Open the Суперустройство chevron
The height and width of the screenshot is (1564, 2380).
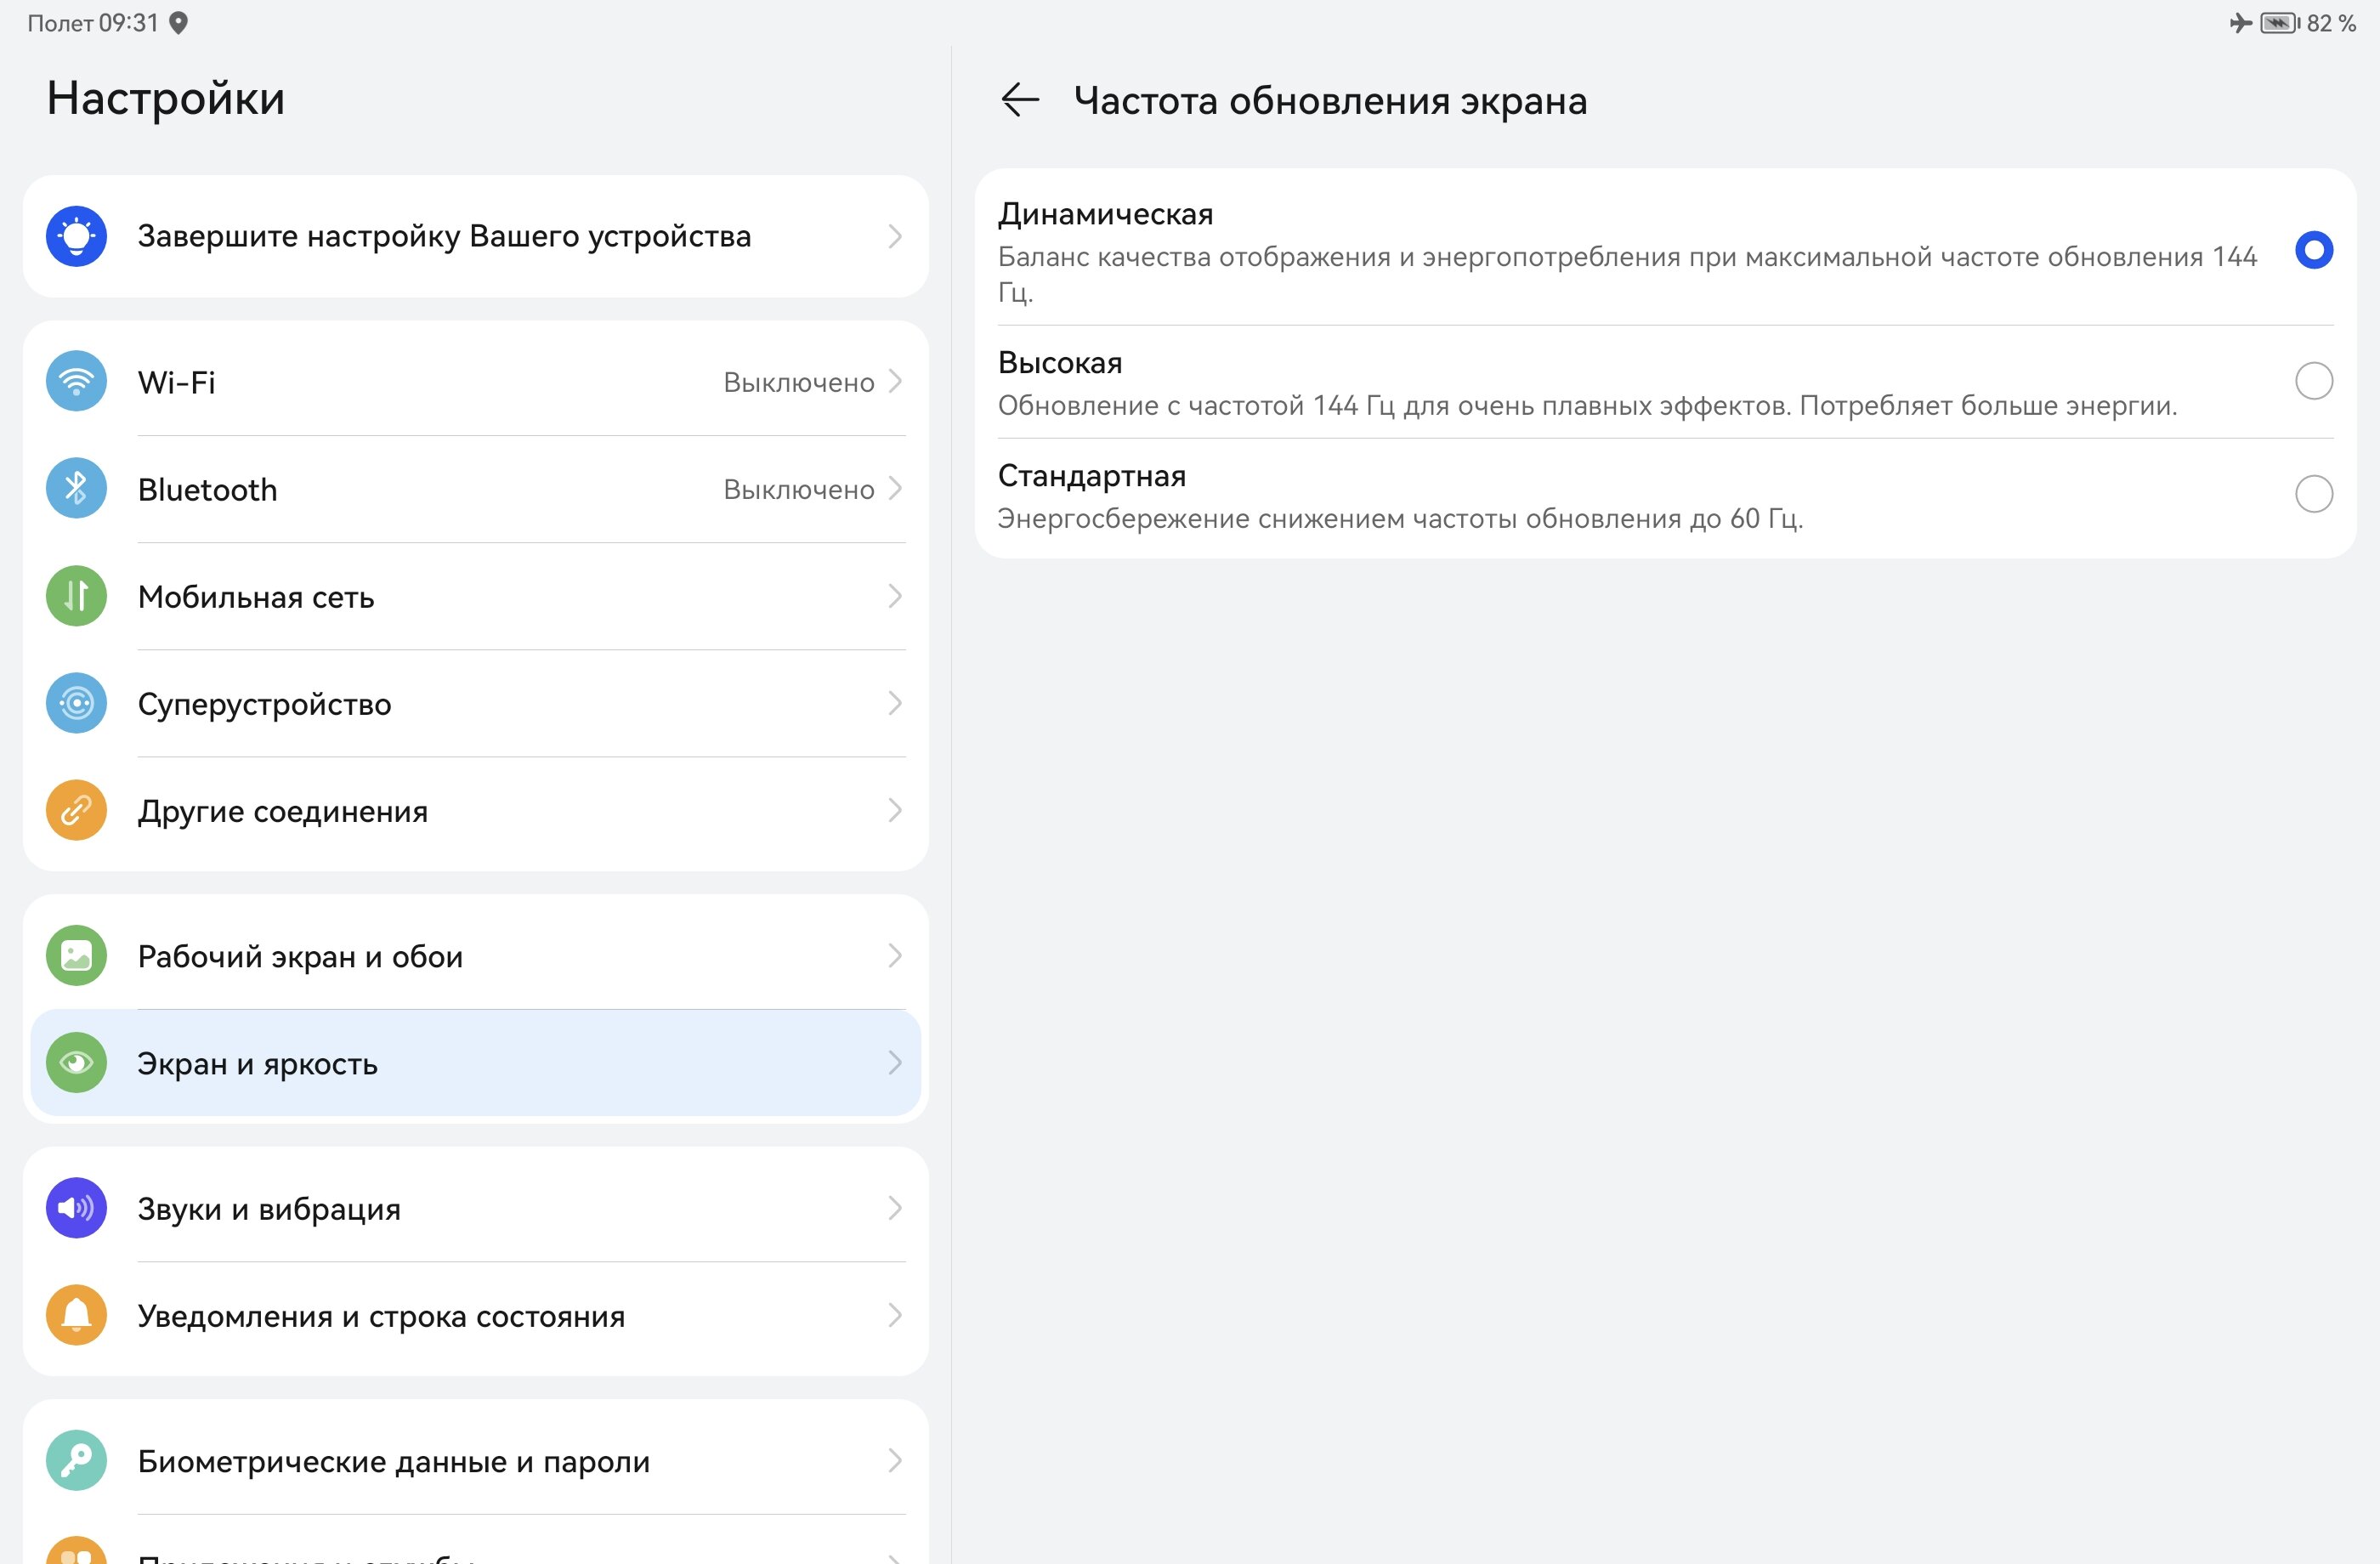click(x=895, y=703)
